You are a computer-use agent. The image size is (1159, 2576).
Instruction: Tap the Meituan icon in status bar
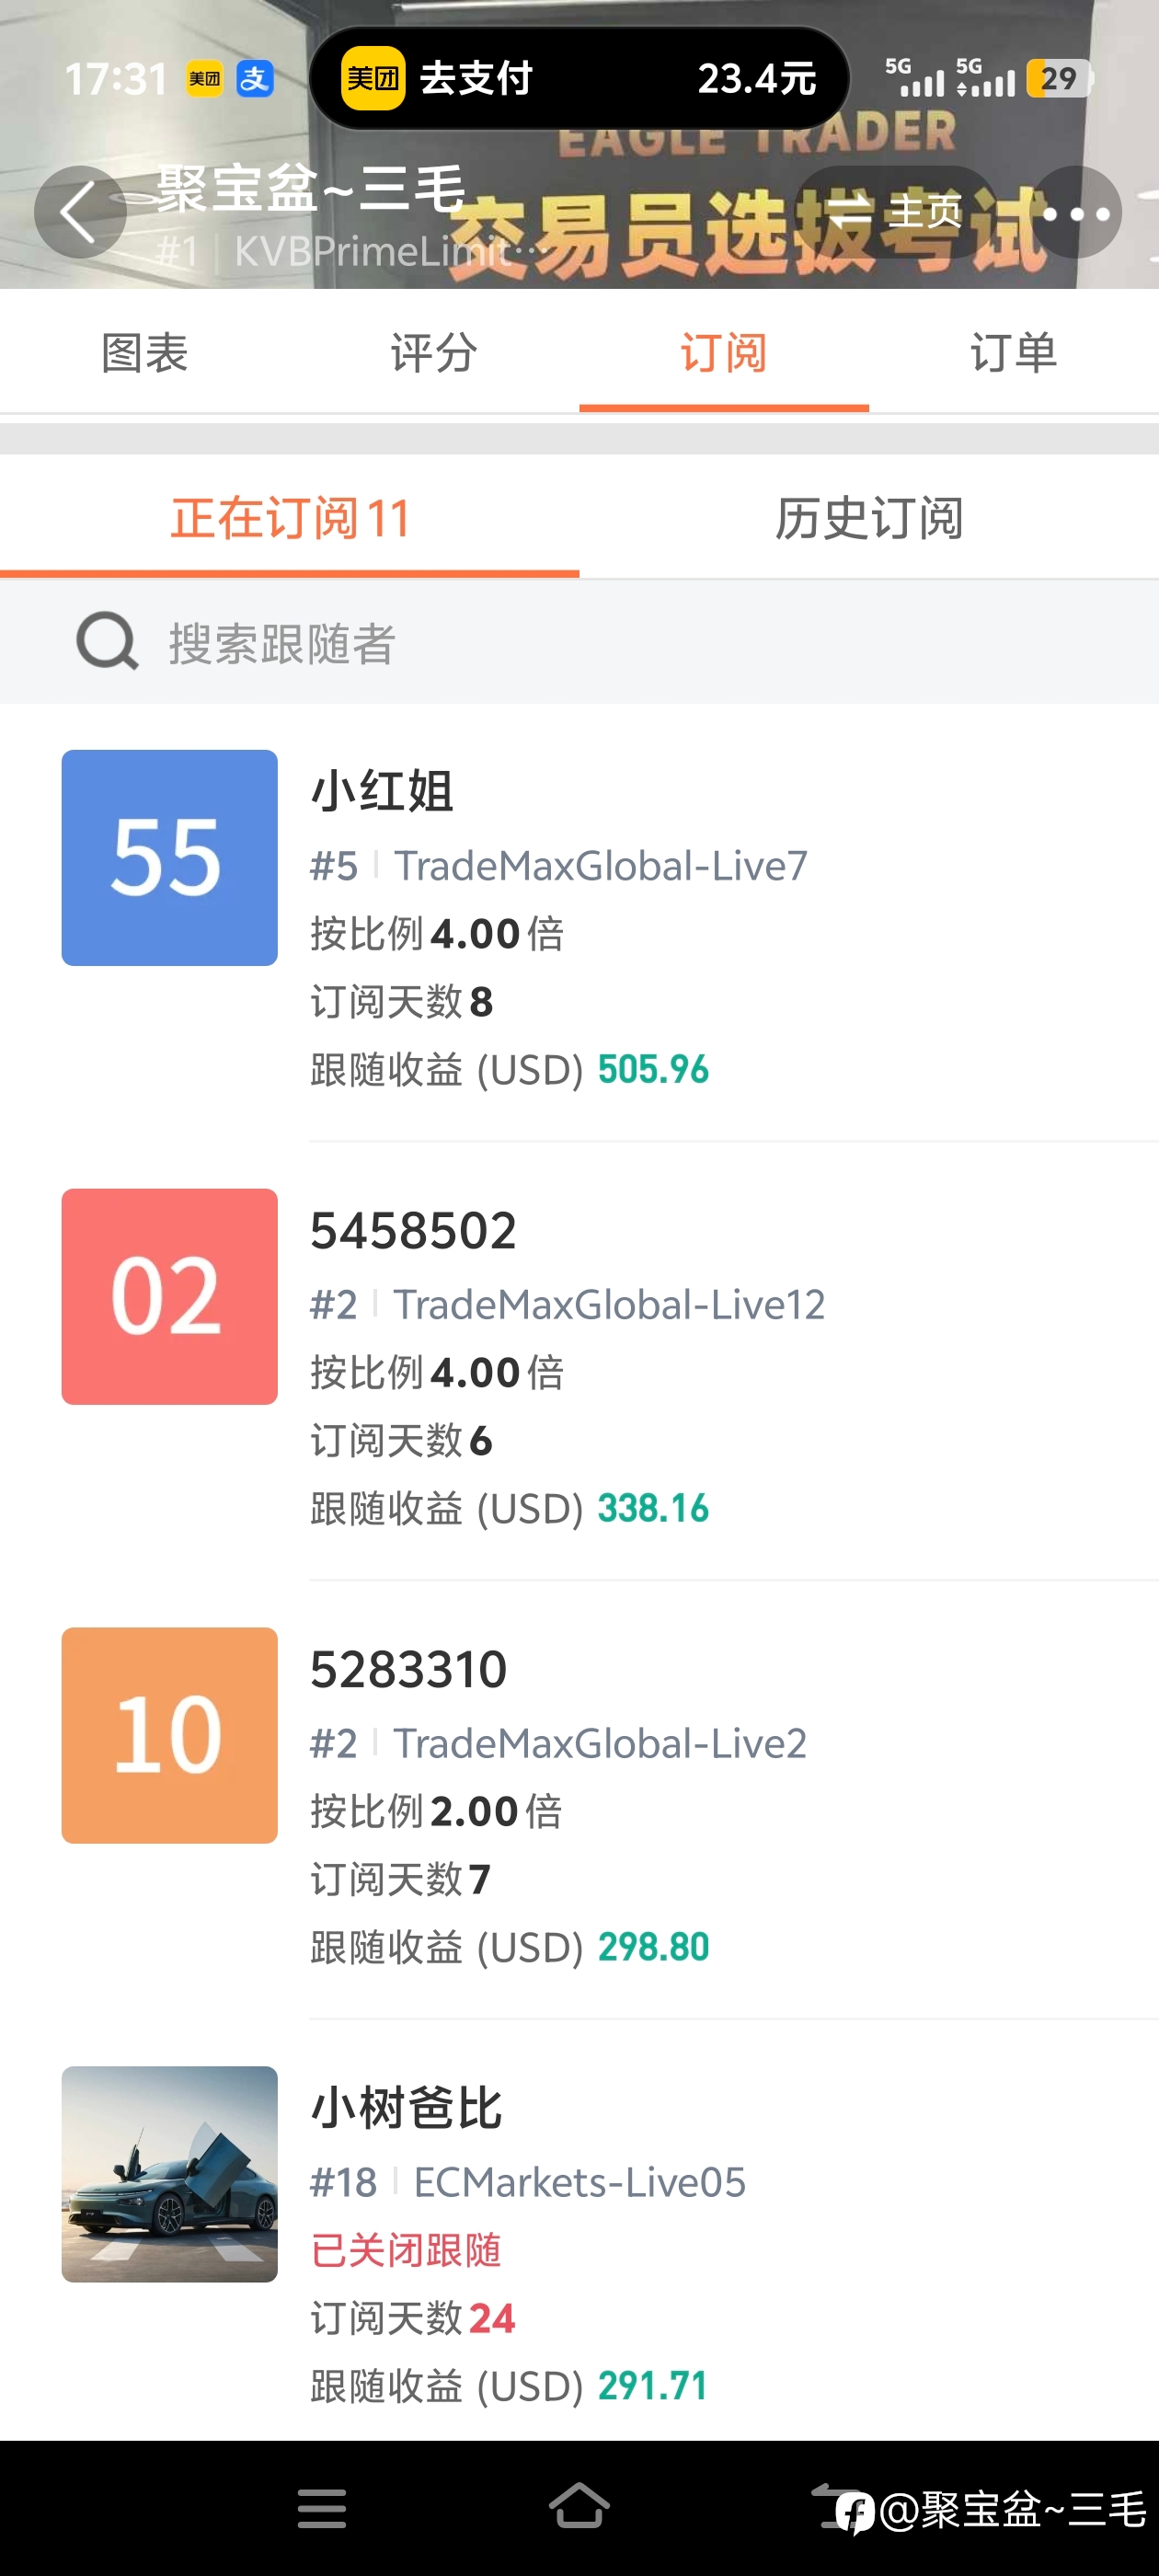205,79
